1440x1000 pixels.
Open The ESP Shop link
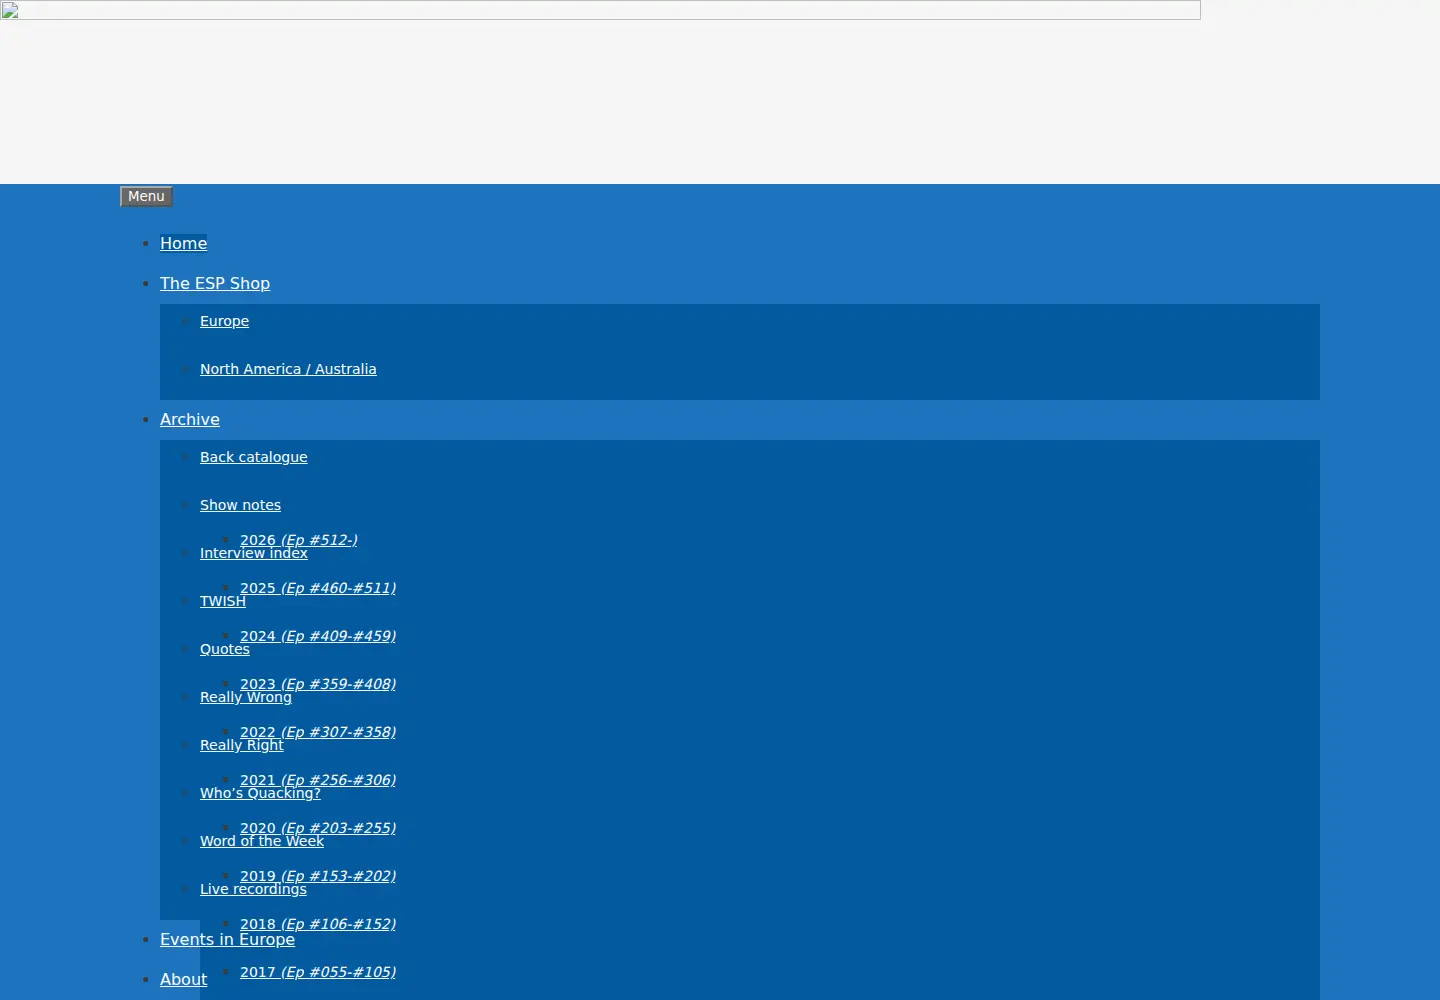point(215,283)
